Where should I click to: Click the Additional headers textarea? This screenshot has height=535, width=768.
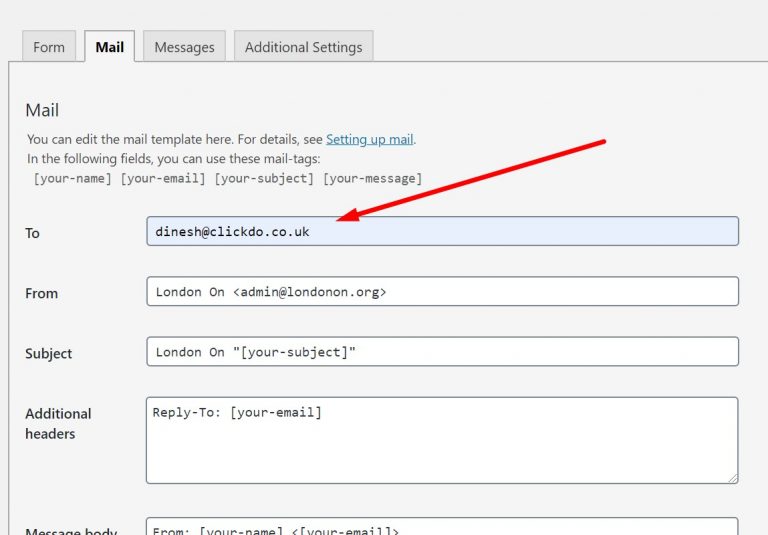[x=442, y=440]
